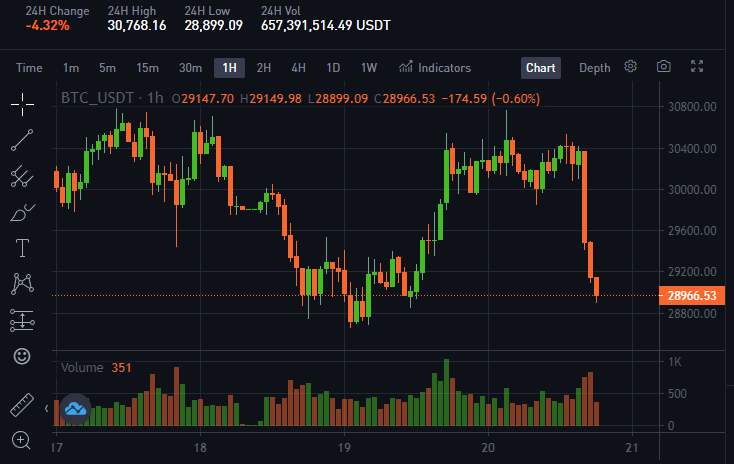Select the 2H interval
Viewport: 734px width, 464px height.
tap(264, 68)
